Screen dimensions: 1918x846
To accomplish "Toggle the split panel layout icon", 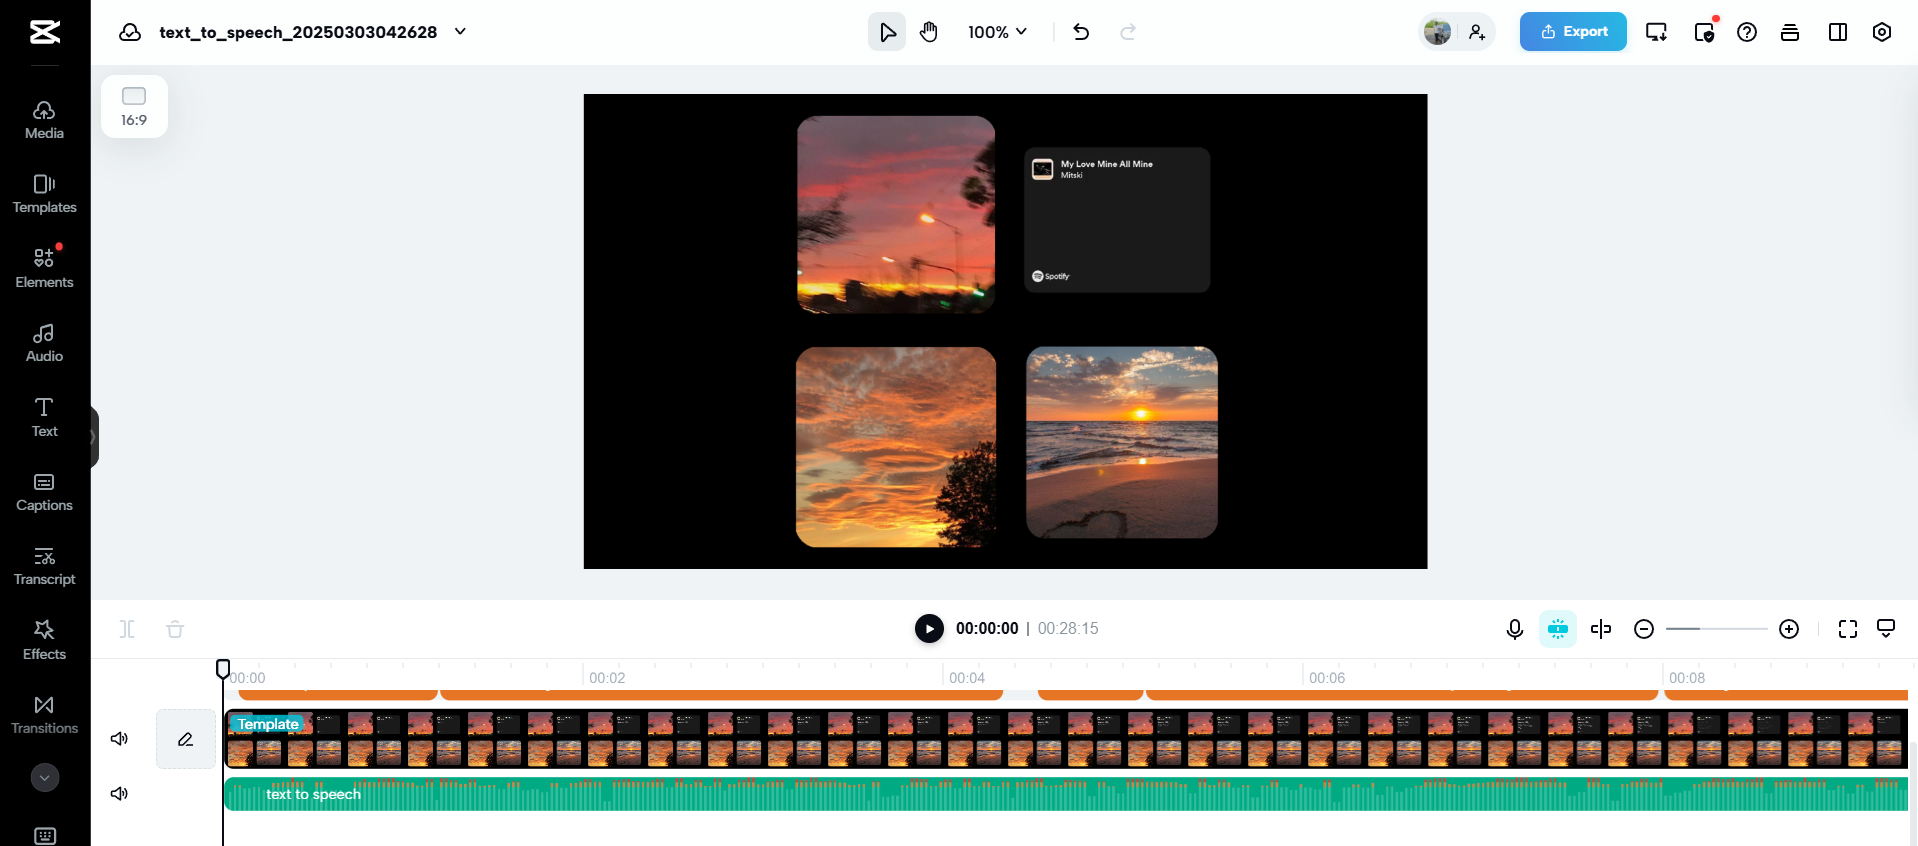I will [1838, 32].
